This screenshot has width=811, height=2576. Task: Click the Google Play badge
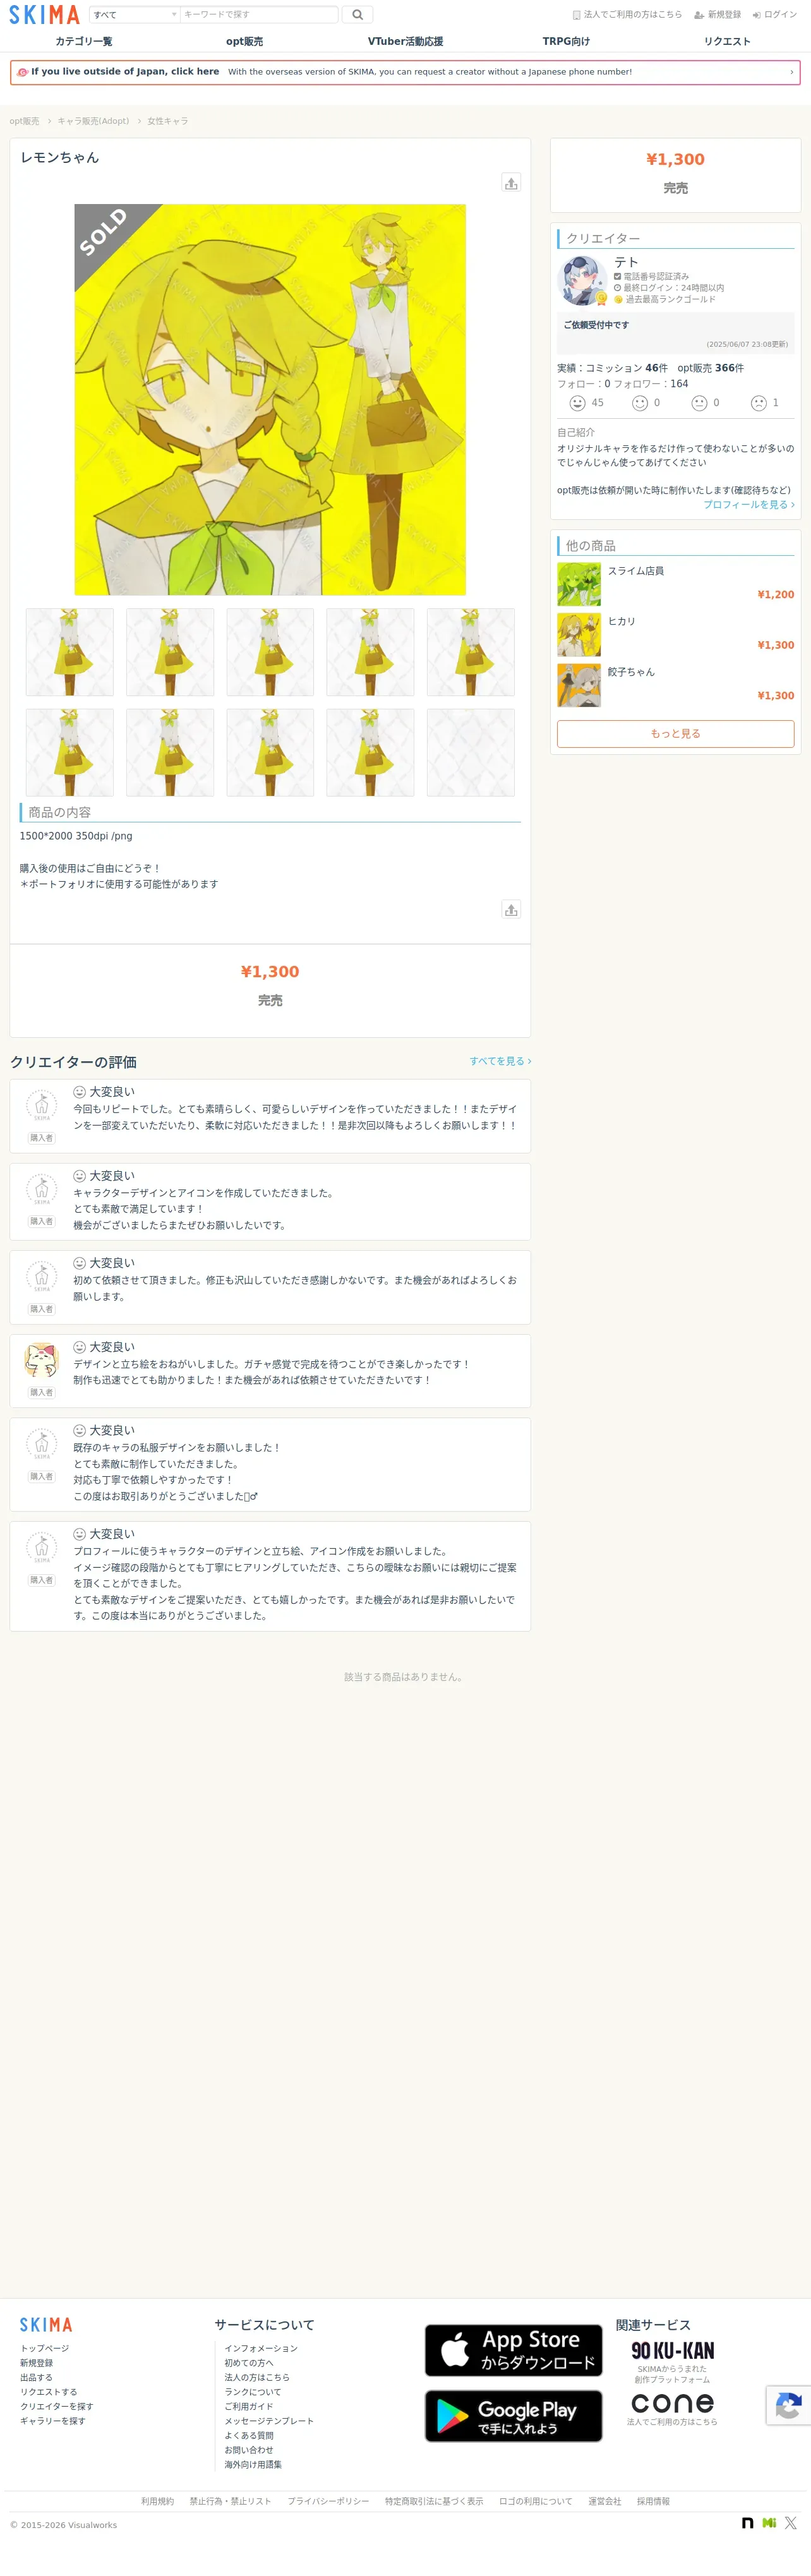tap(514, 2416)
